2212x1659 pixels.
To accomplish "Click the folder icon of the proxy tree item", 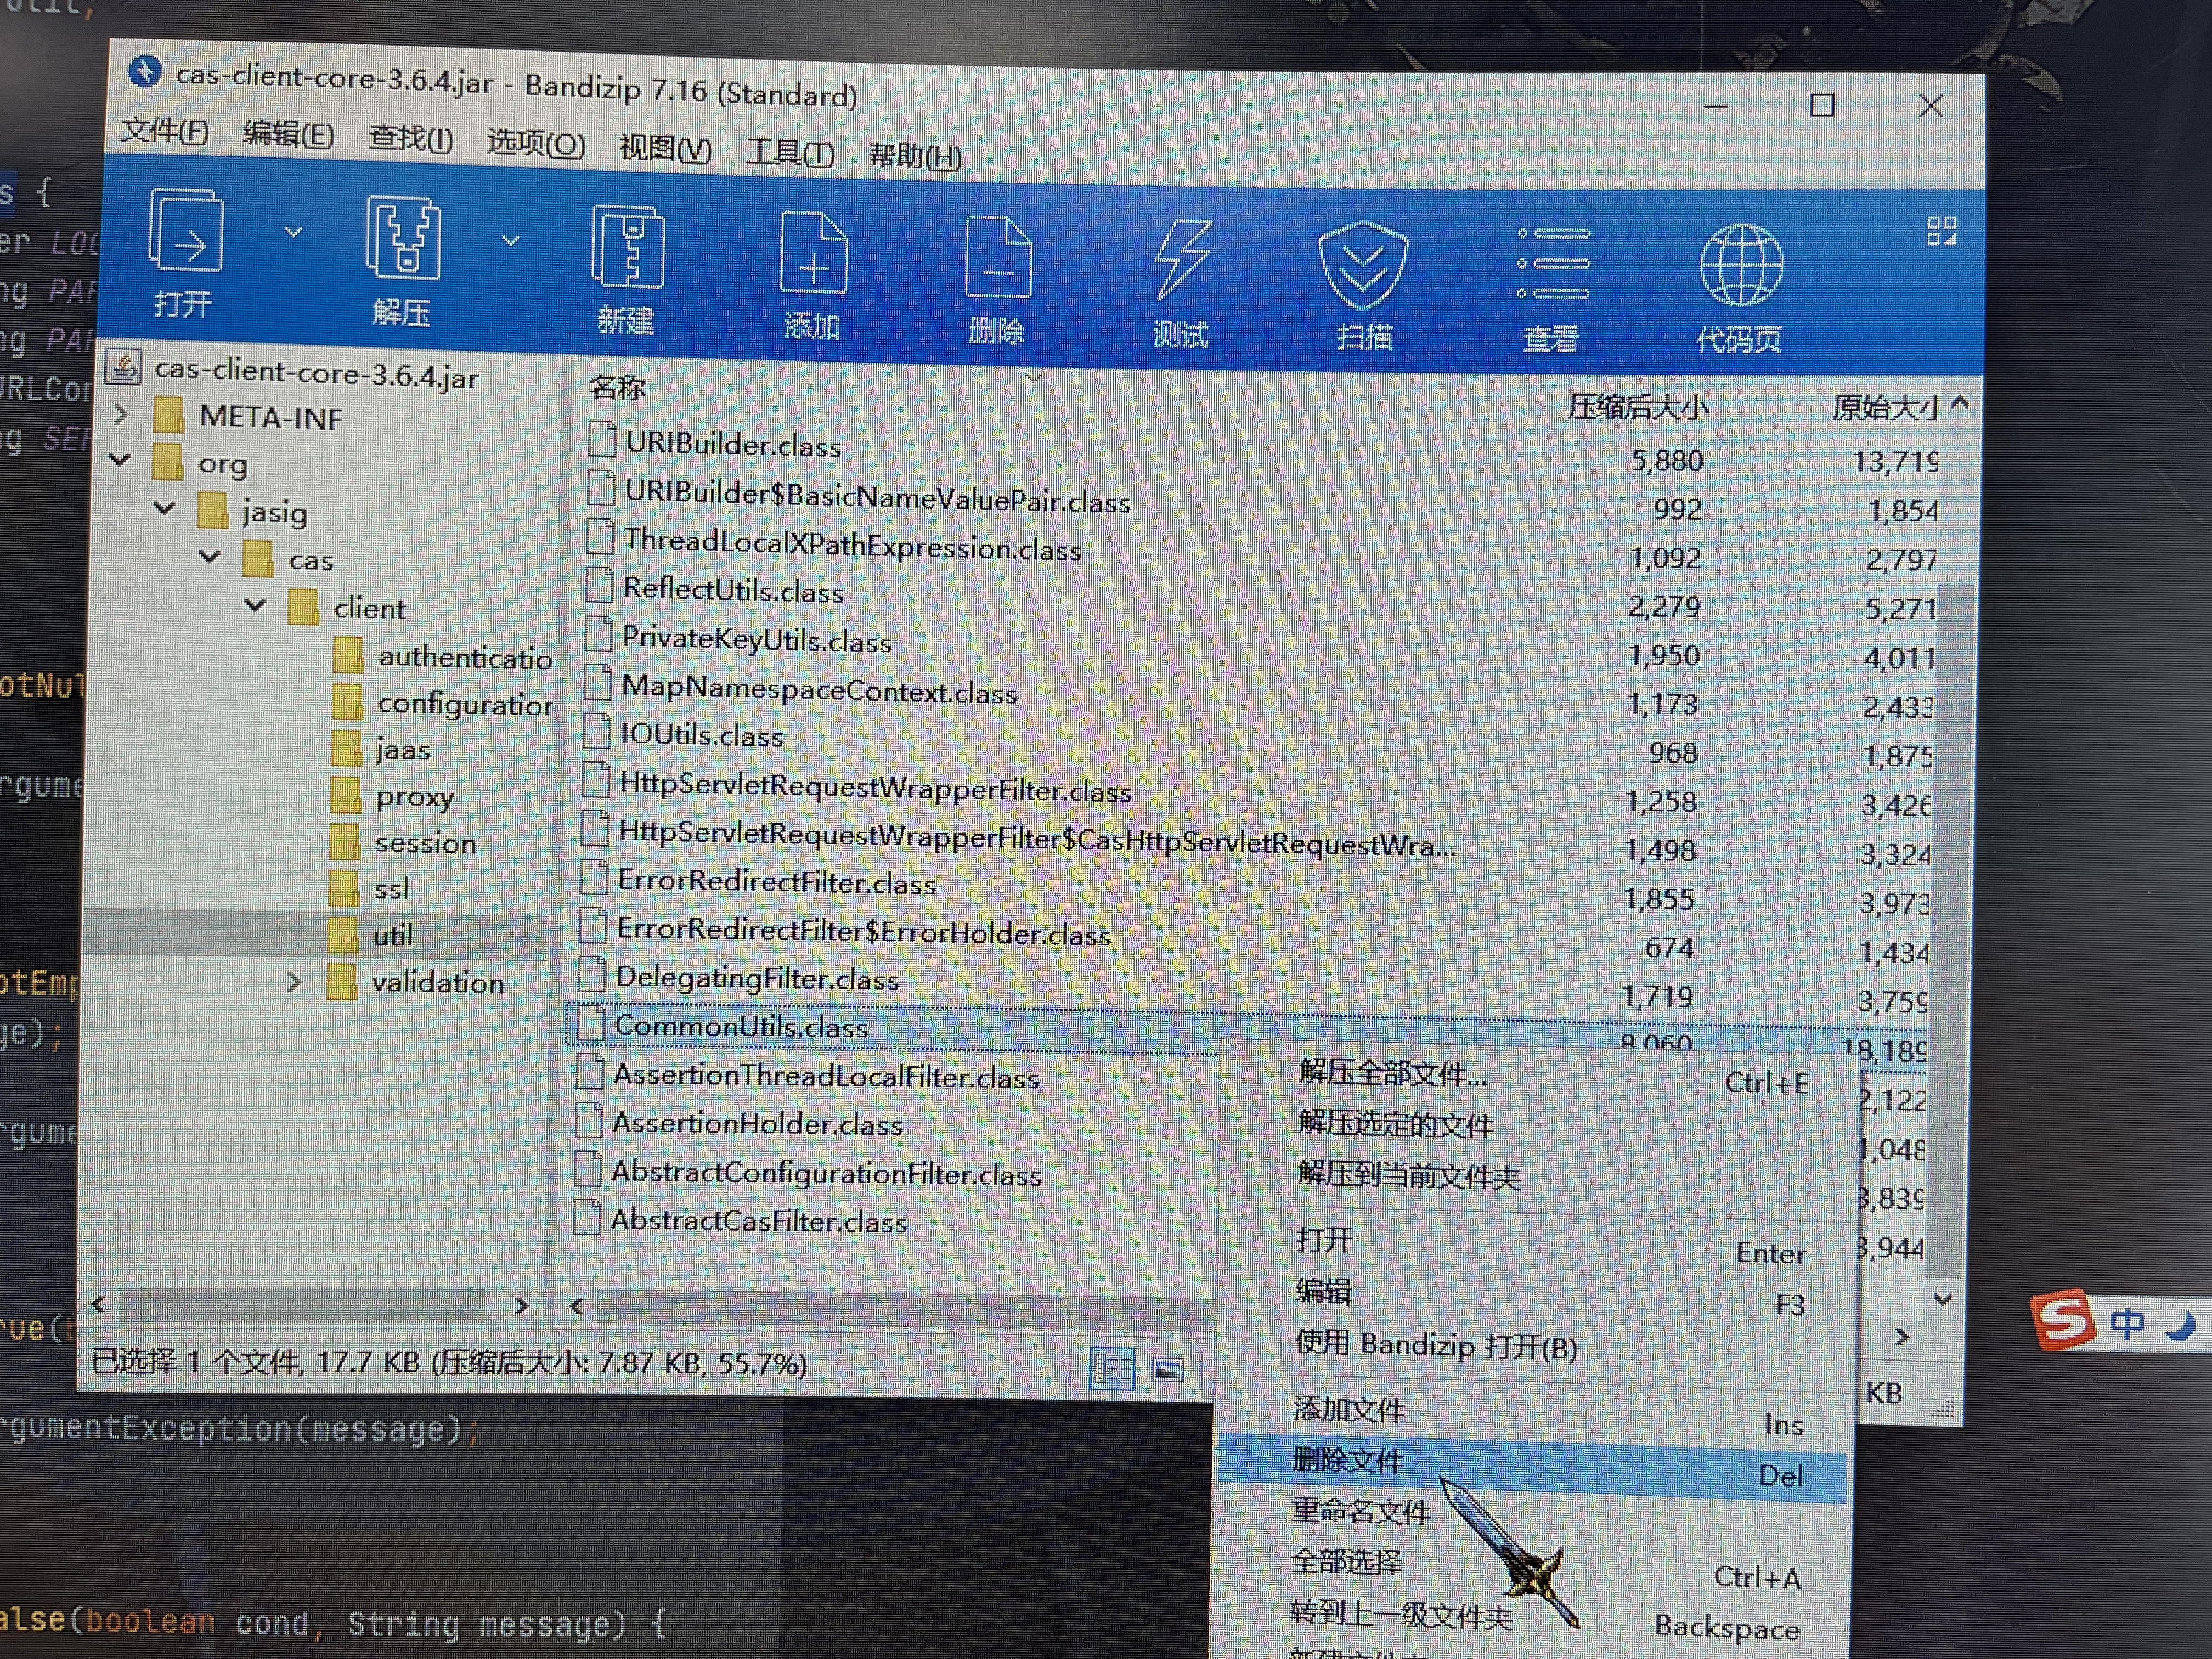I will [346, 796].
